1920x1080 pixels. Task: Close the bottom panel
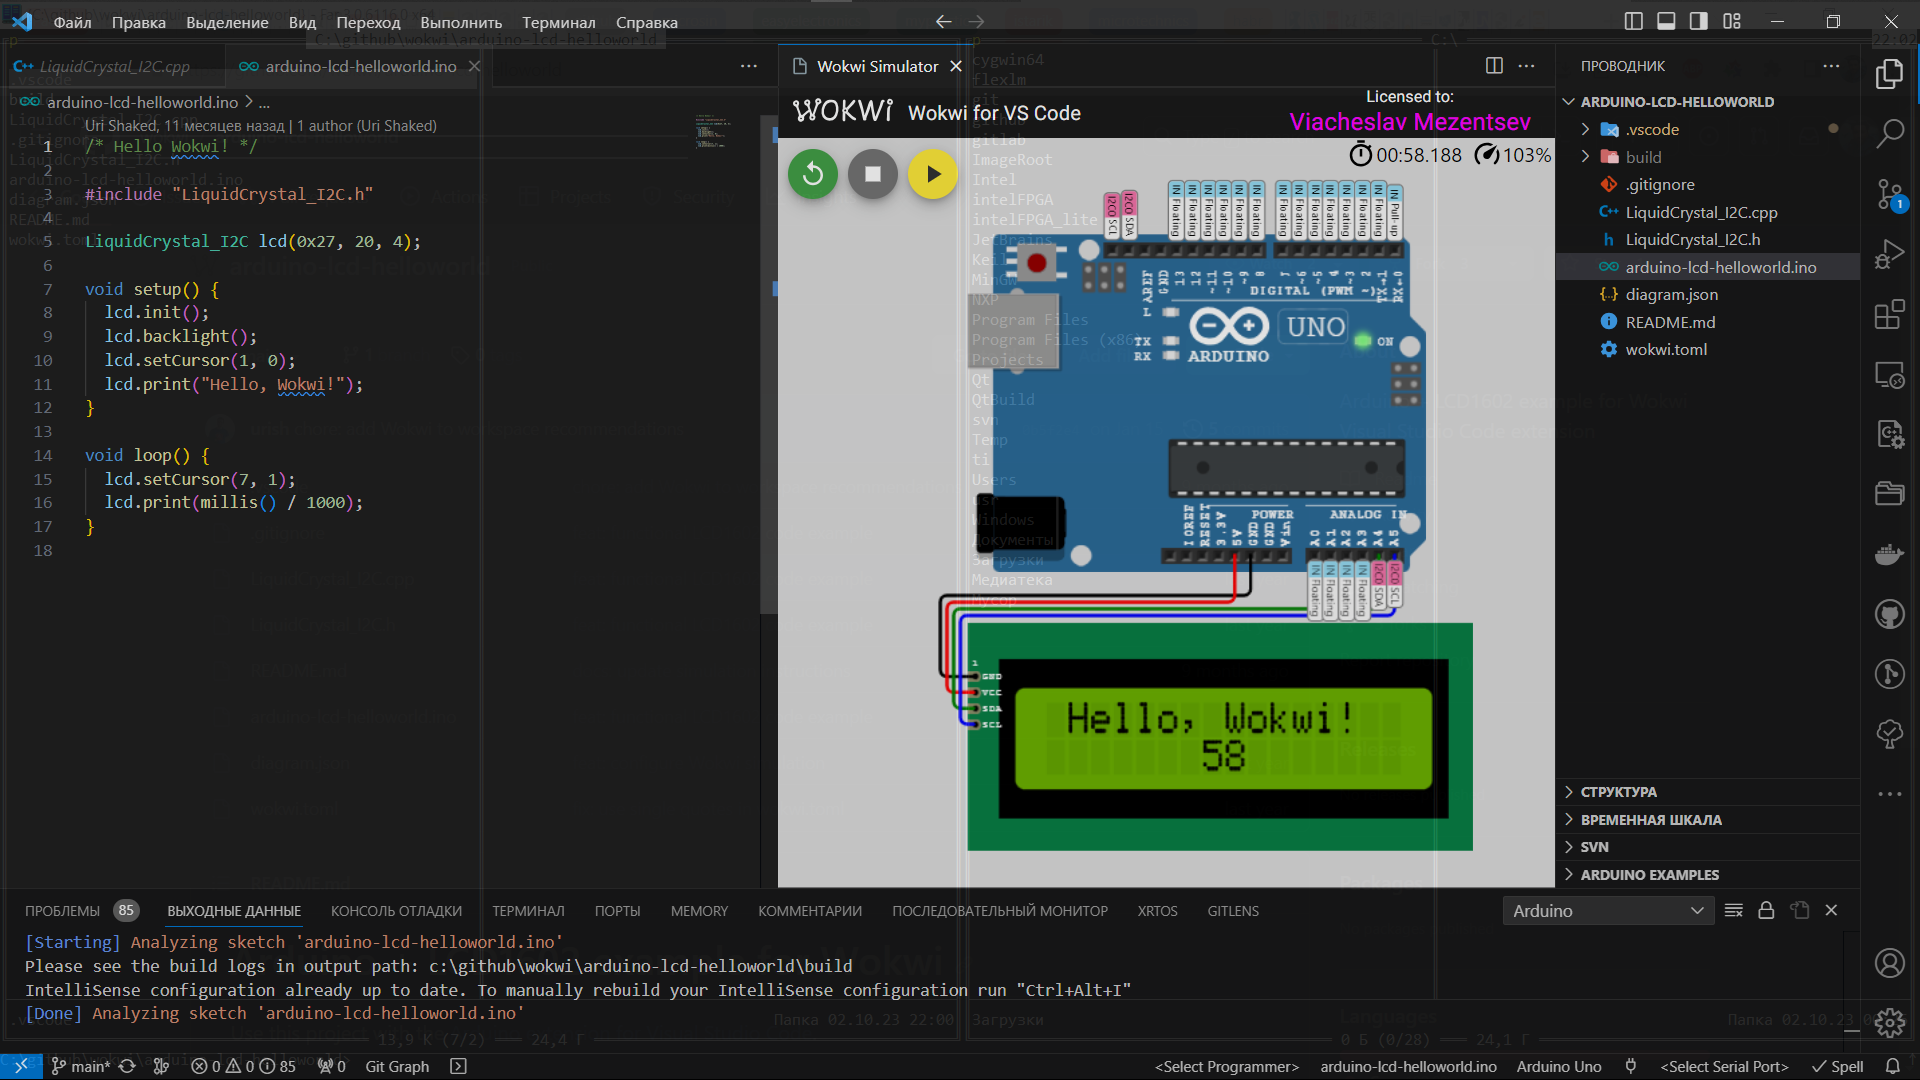point(1831,910)
